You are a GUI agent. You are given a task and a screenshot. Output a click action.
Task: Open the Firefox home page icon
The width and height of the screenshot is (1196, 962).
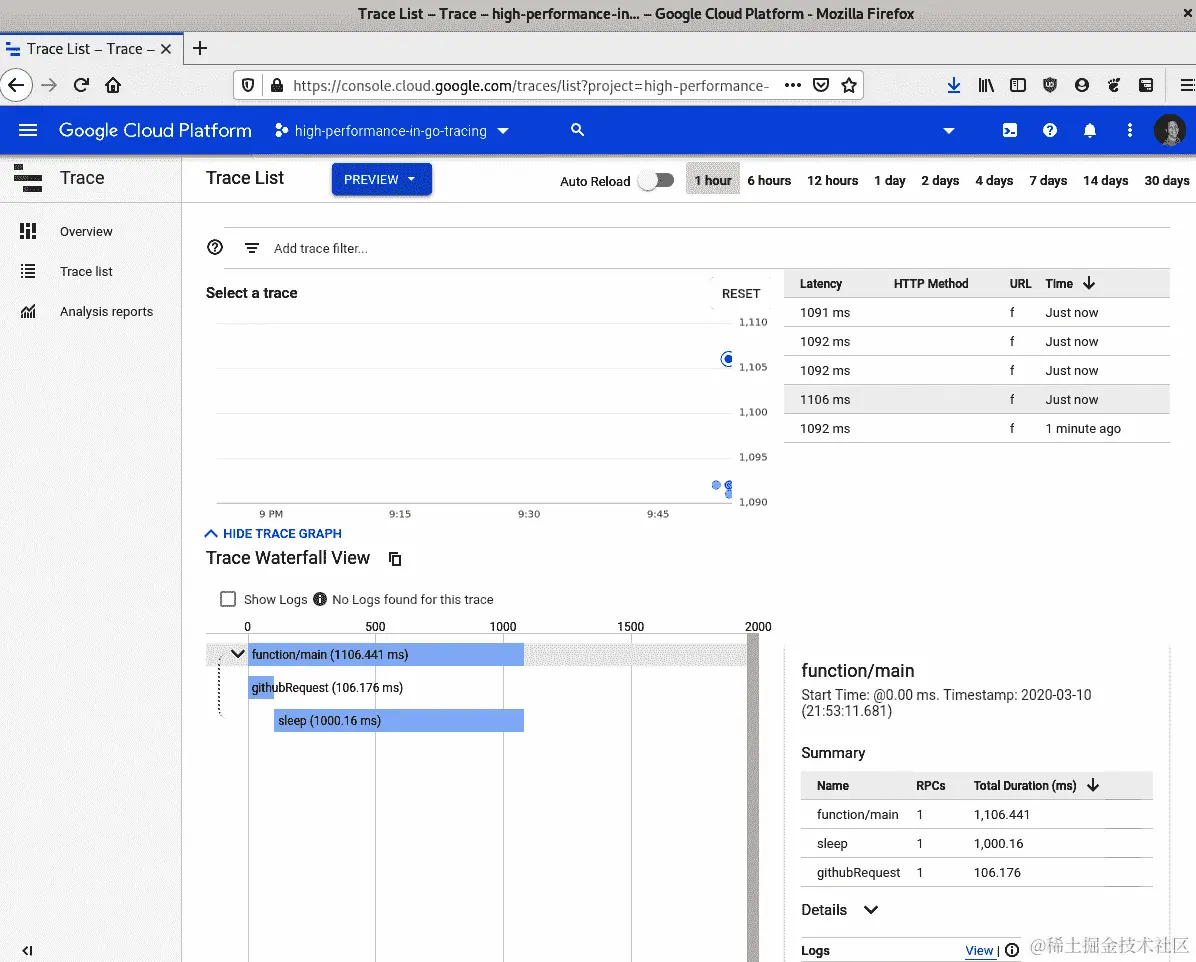click(x=113, y=85)
